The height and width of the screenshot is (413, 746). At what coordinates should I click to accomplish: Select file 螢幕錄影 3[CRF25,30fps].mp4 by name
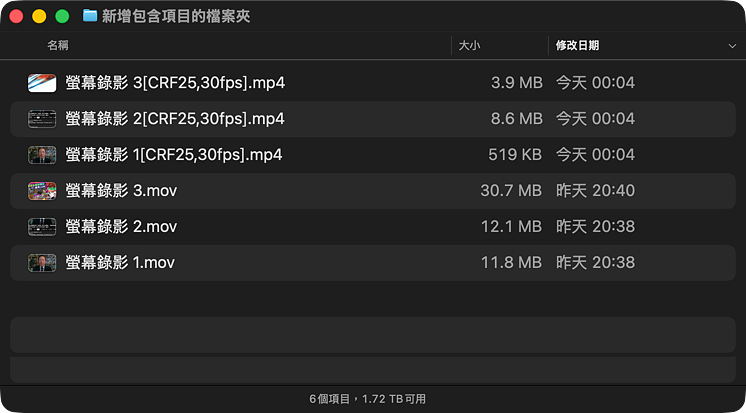175,83
